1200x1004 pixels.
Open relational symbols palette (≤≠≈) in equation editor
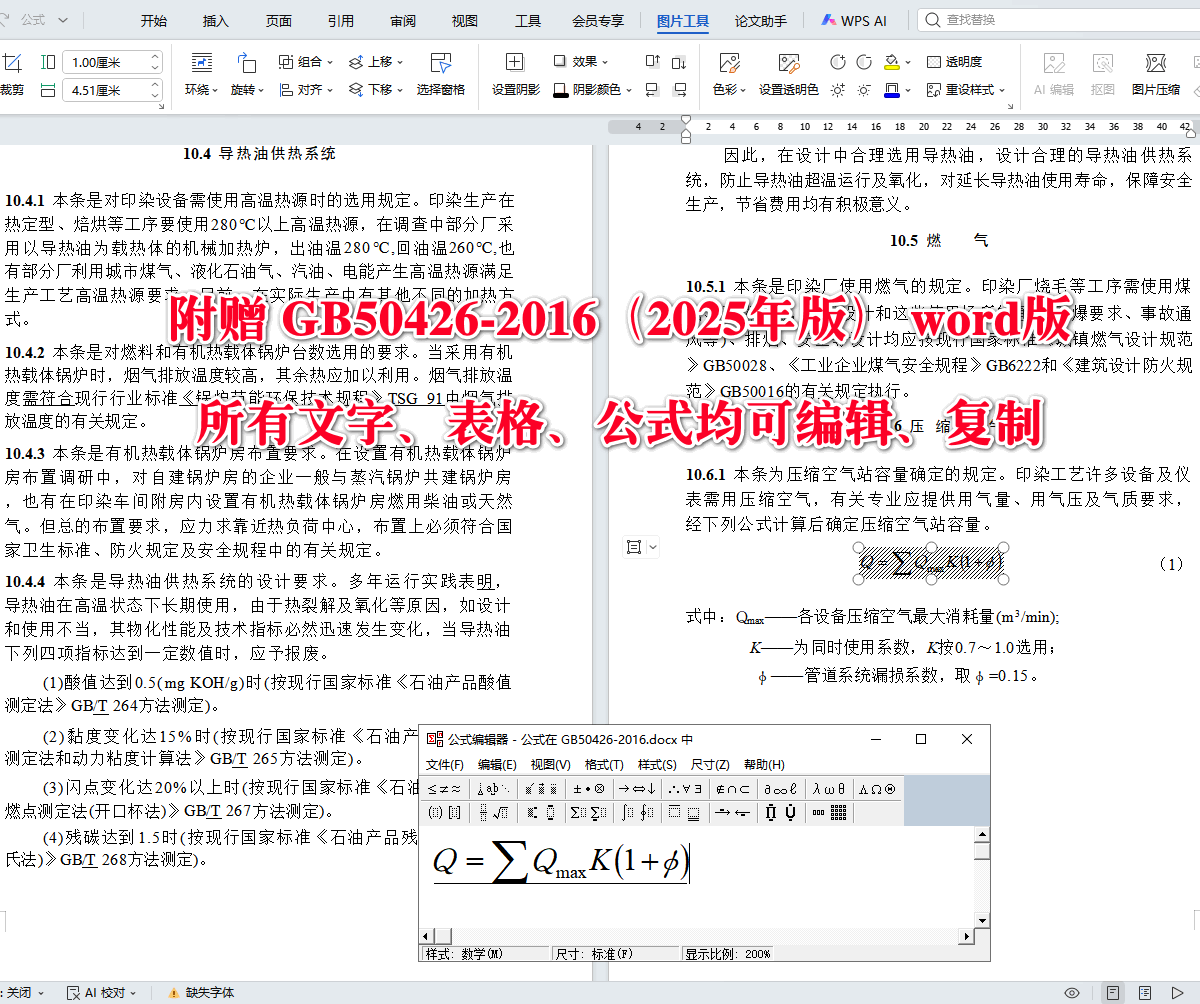(x=444, y=789)
